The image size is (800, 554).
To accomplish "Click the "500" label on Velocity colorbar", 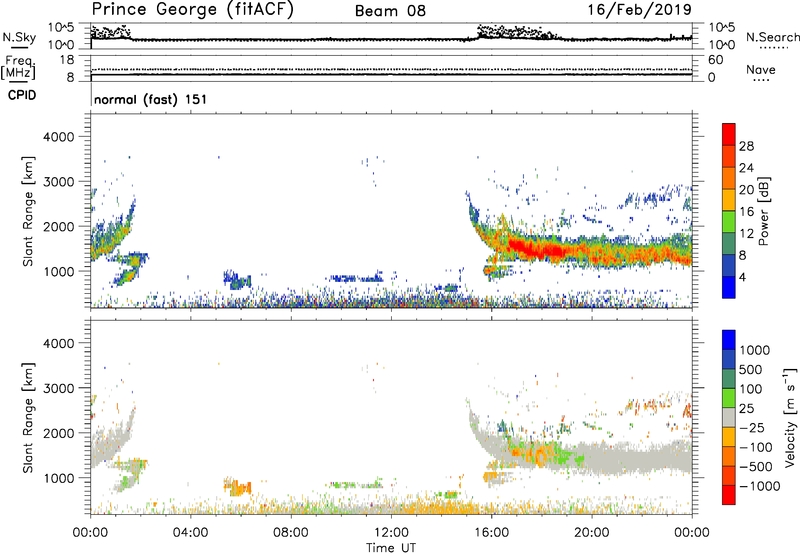I will click(x=751, y=369).
